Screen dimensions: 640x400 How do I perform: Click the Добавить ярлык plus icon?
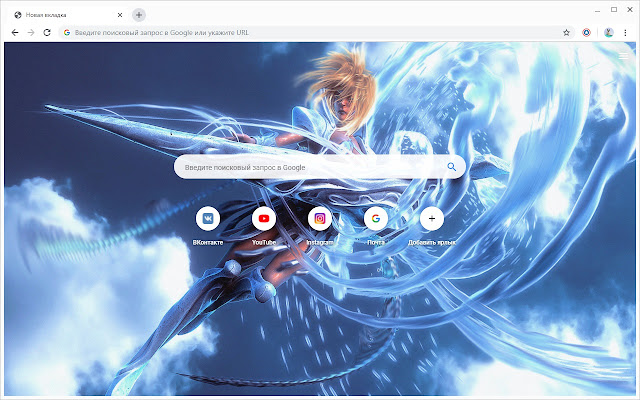432,219
